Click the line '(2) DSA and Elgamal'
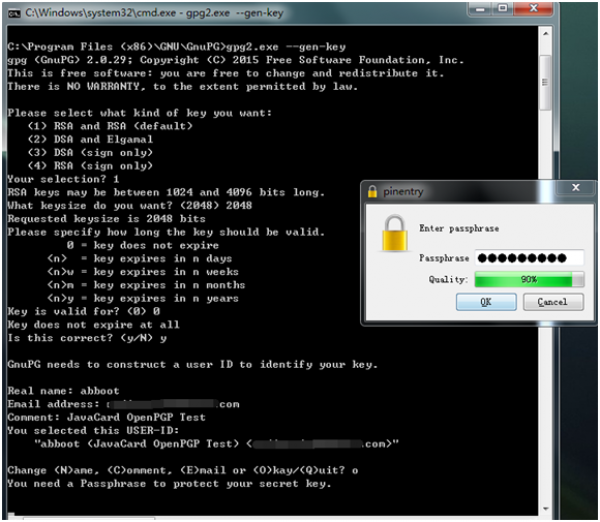600x522 pixels. [x=90, y=139]
